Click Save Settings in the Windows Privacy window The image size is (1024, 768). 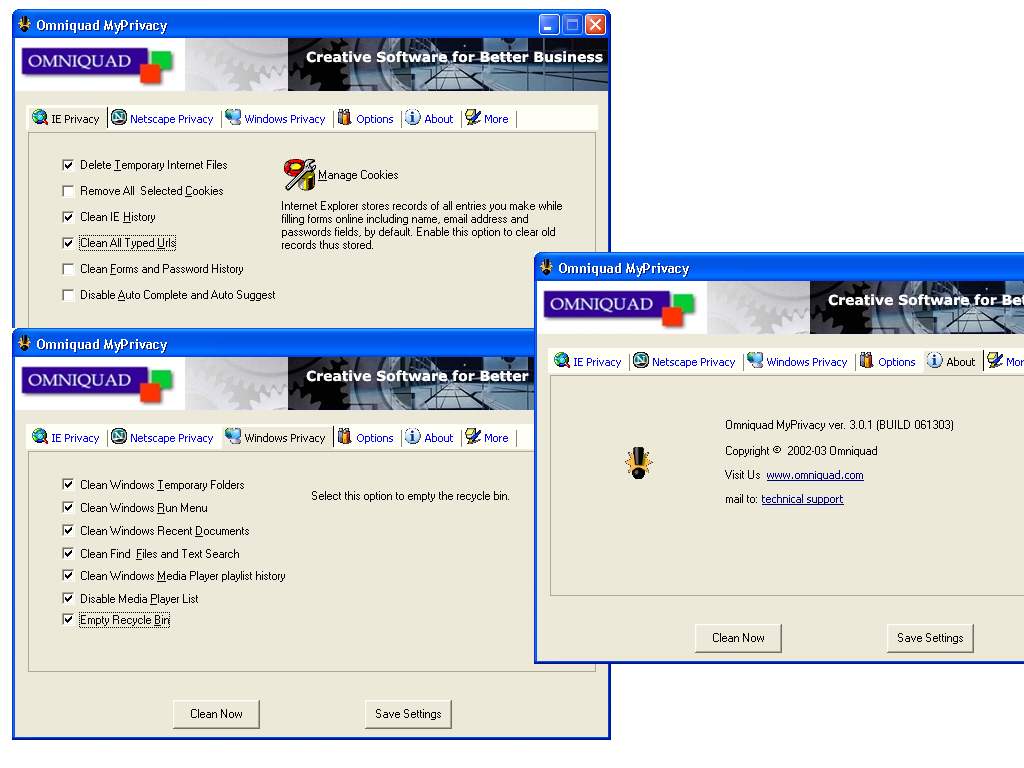click(x=408, y=714)
